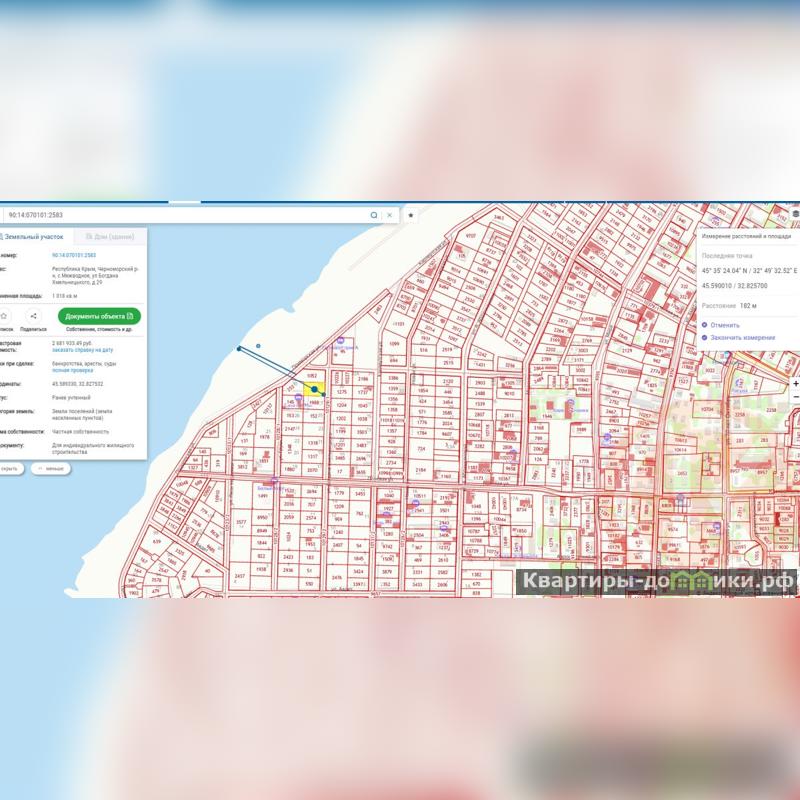Click the search magnifier icon
This screenshot has width=800, height=800.
(374, 215)
